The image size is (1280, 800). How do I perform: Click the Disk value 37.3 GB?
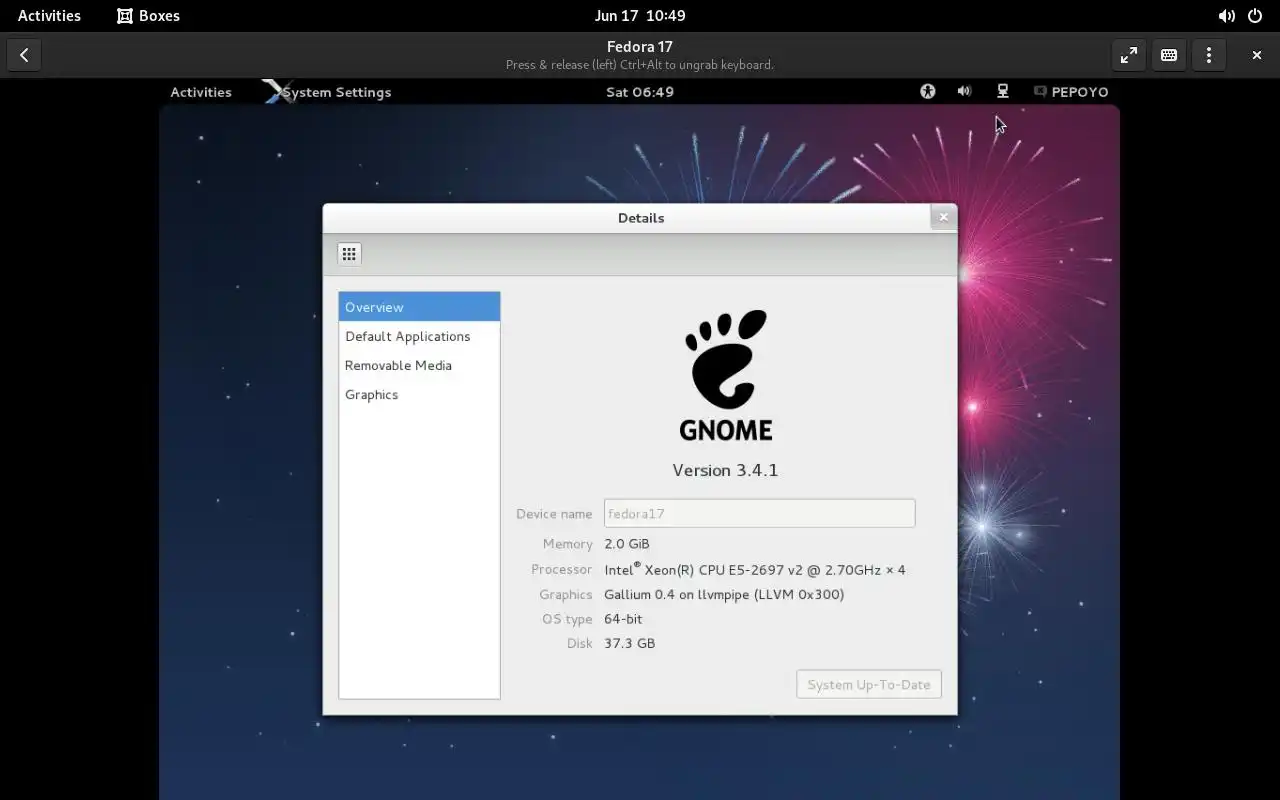[x=630, y=643]
